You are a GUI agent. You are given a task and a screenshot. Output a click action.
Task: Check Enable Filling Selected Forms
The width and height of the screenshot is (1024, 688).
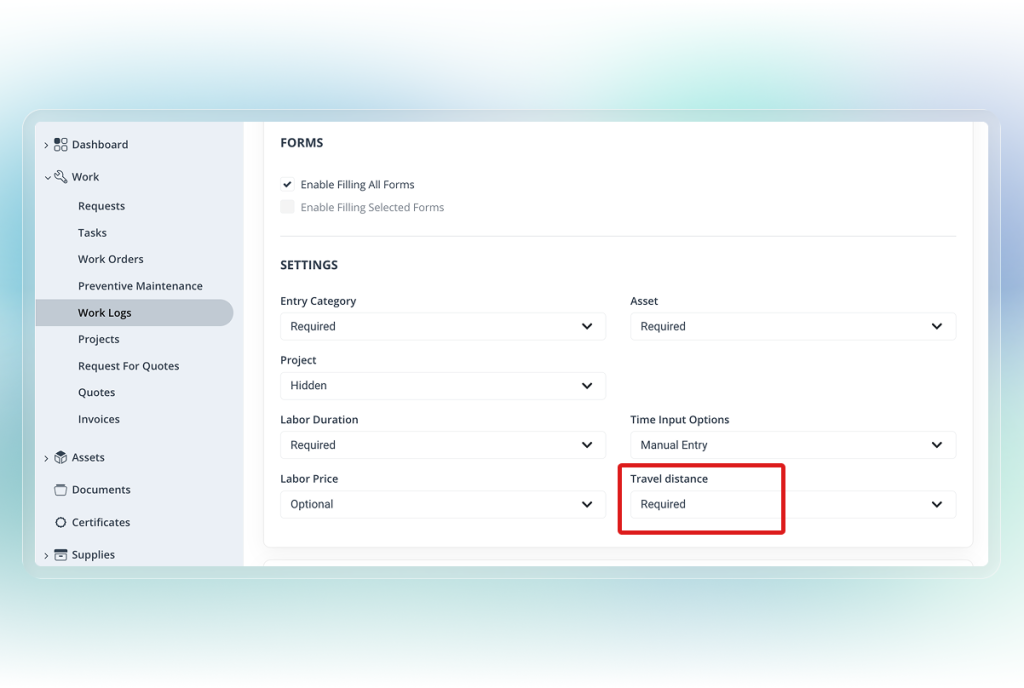point(288,207)
